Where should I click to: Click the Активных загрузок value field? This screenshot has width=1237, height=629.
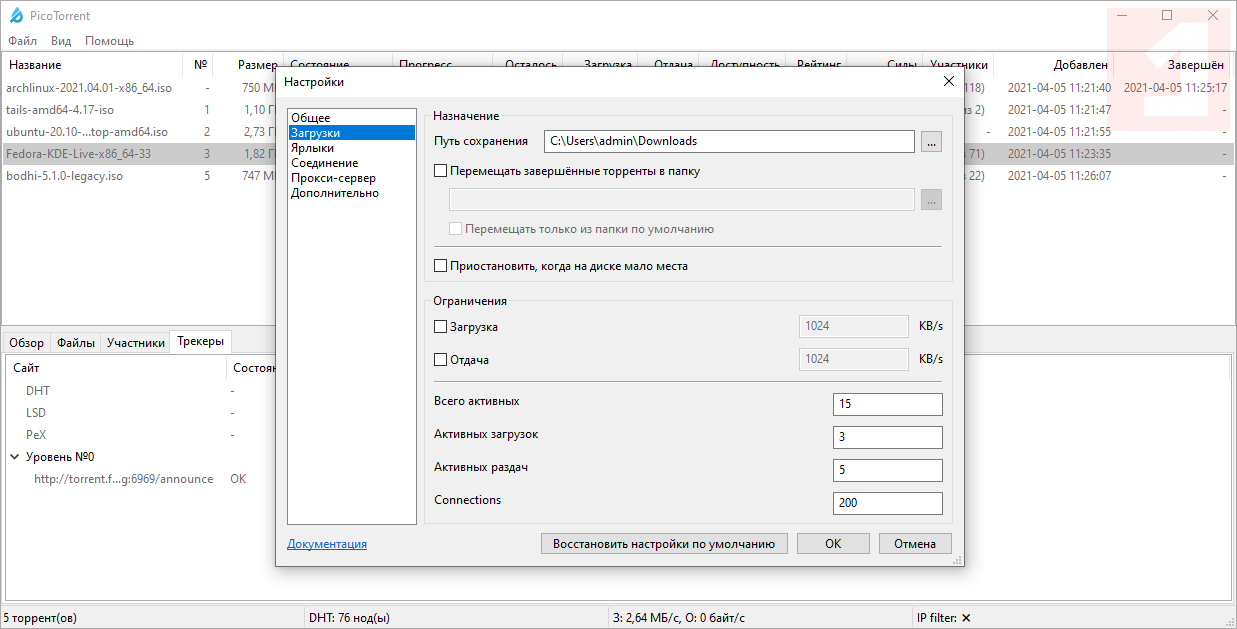click(x=888, y=437)
